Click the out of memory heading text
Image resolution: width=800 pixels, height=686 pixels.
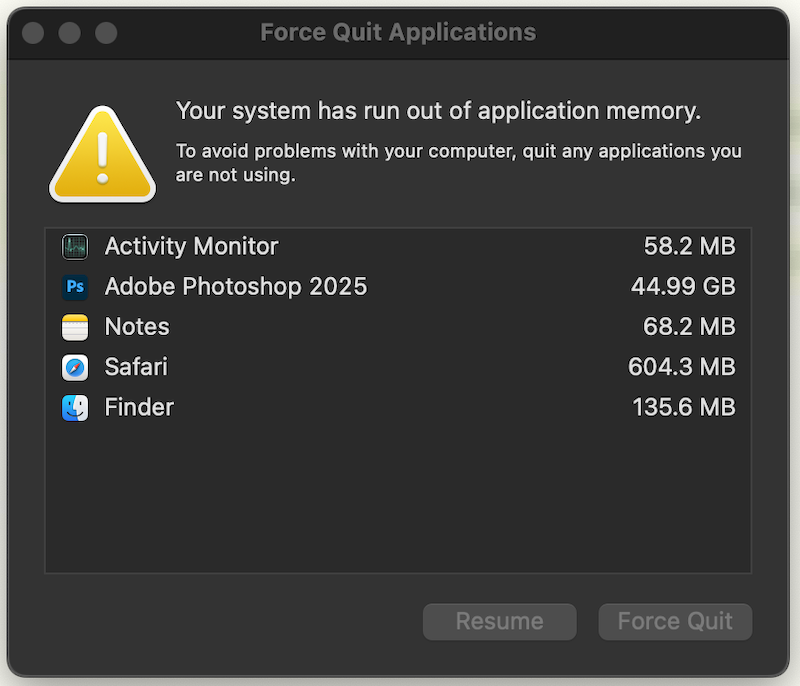[438, 111]
